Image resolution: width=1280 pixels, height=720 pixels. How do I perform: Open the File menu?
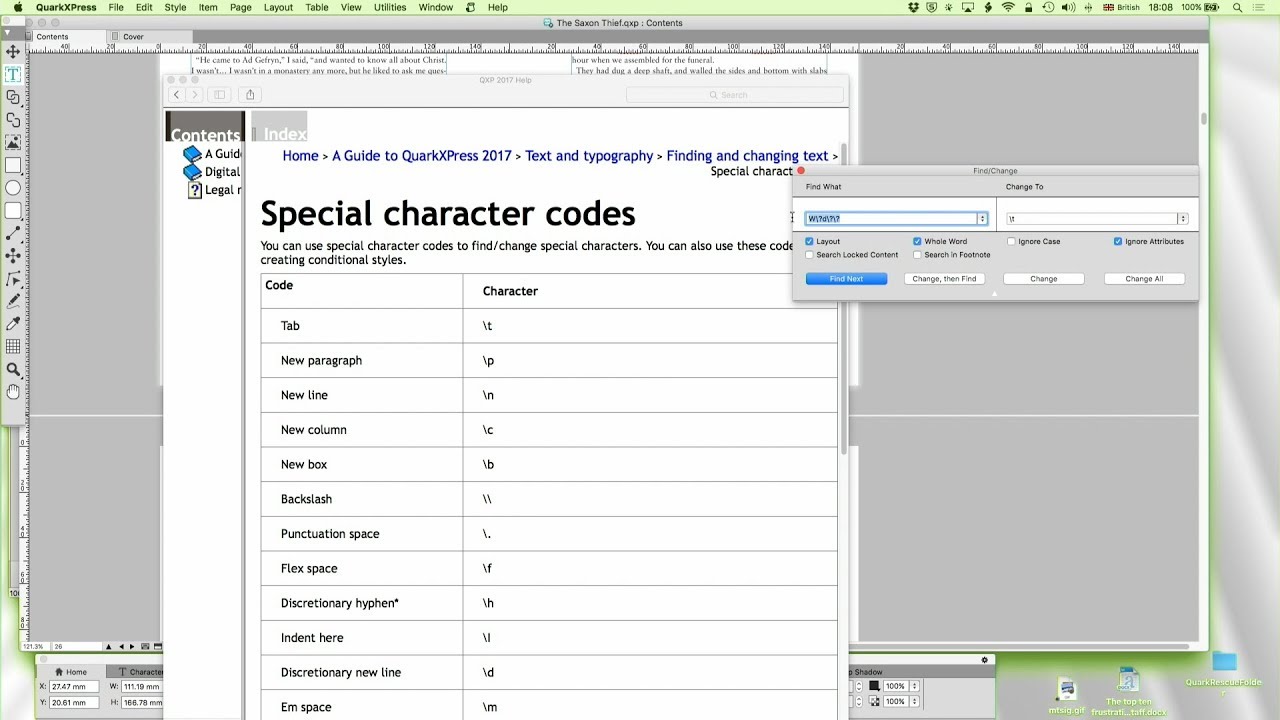point(116,7)
